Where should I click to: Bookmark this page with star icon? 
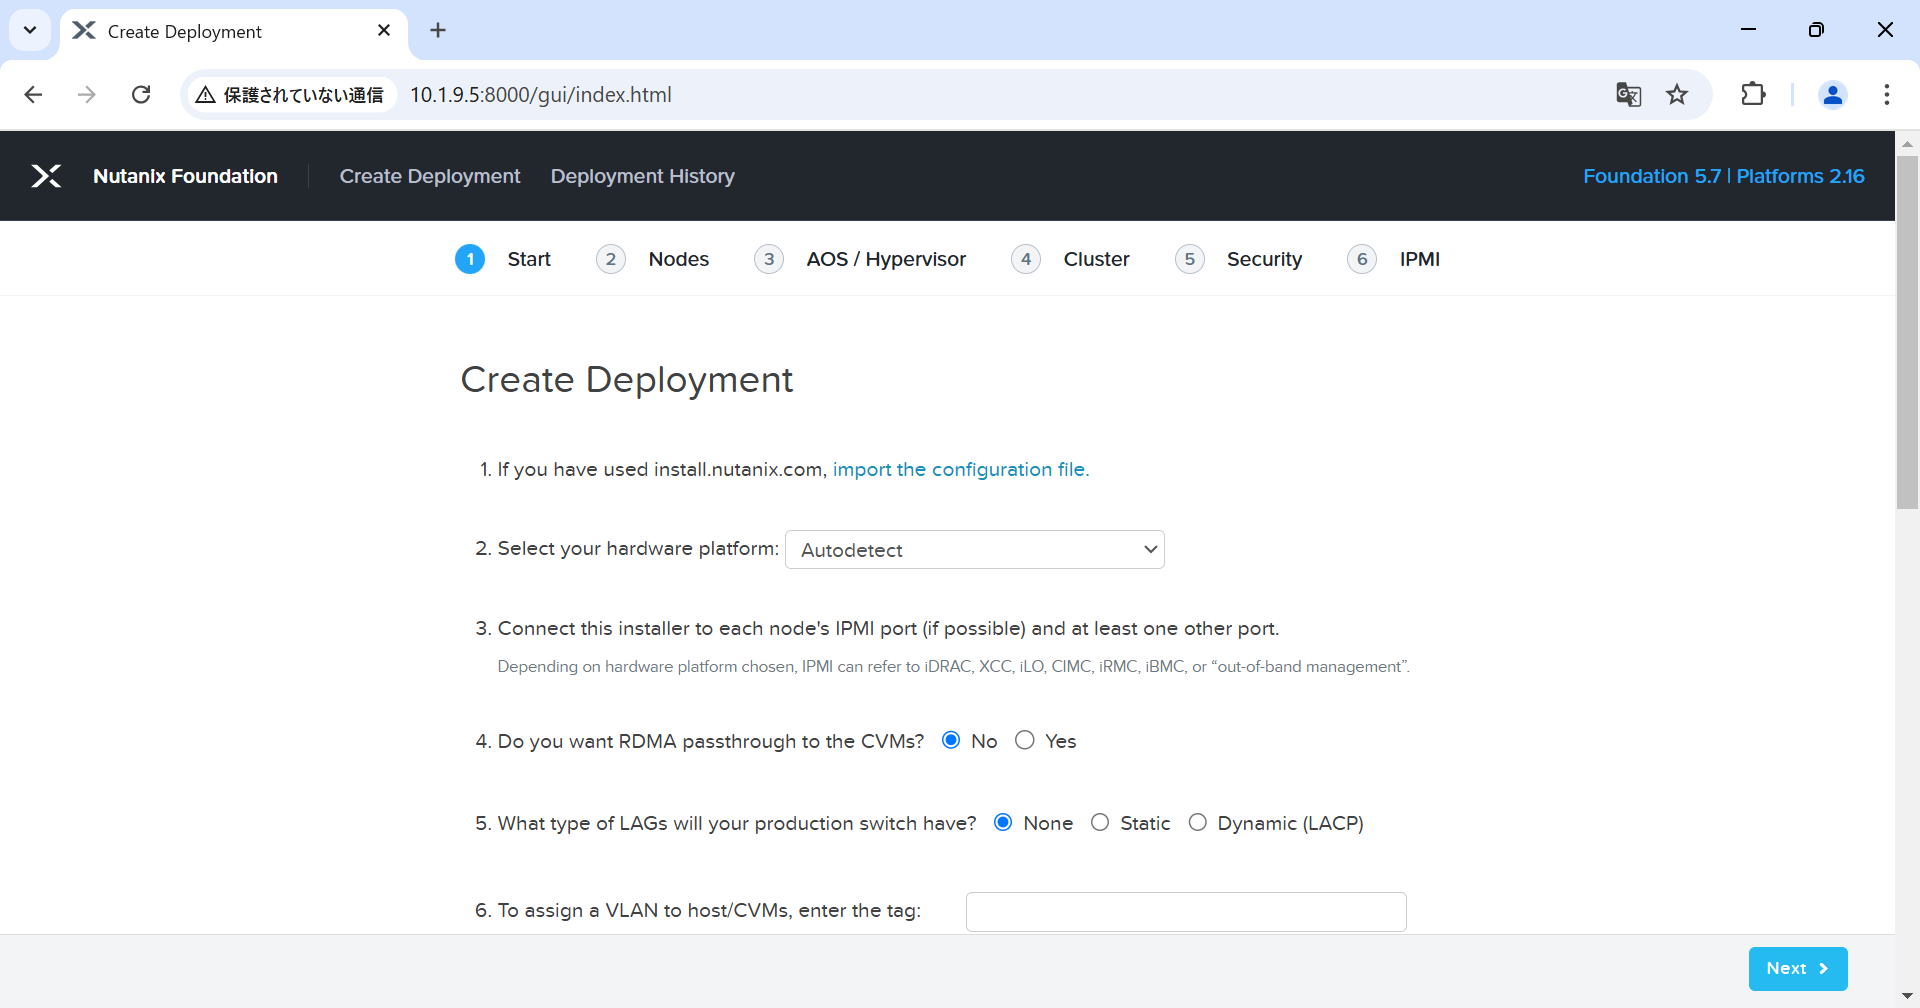(x=1677, y=95)
